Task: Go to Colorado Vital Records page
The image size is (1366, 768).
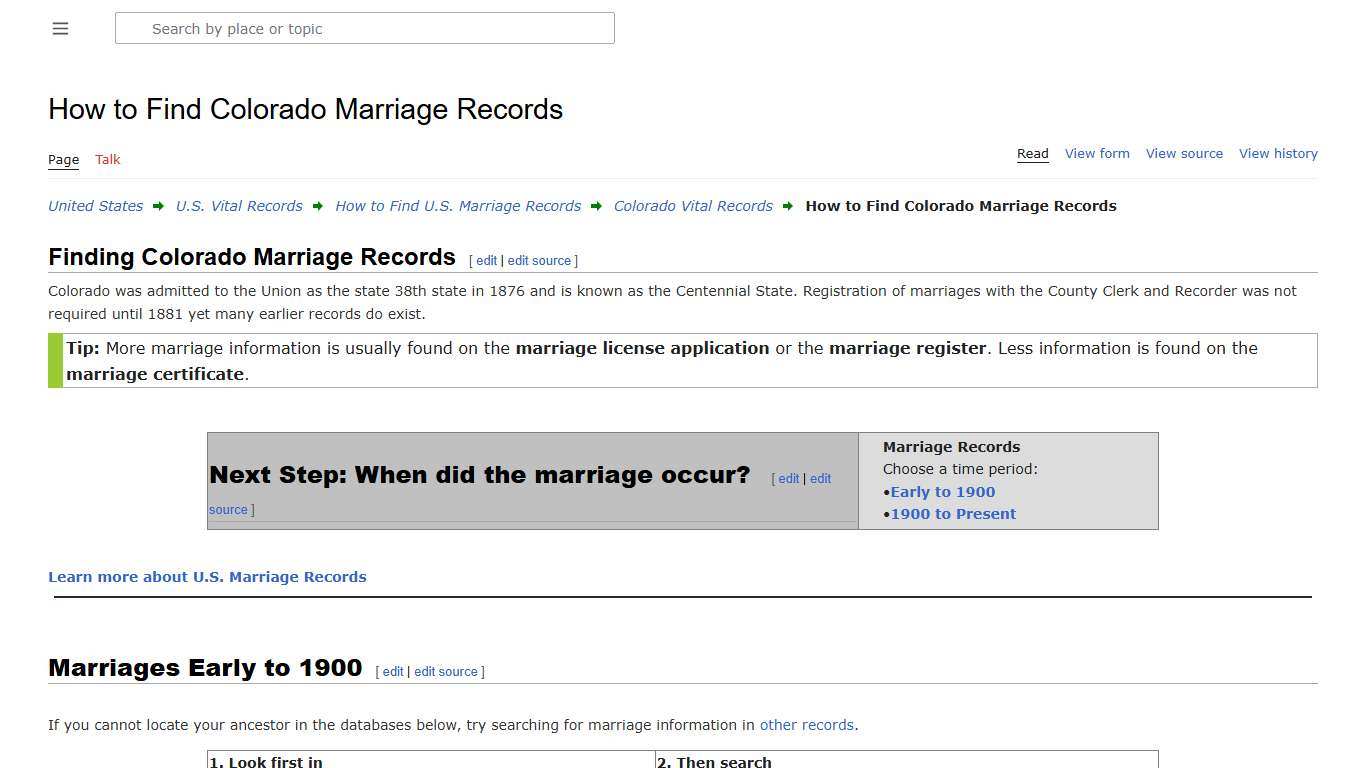Action: (693, 206)
